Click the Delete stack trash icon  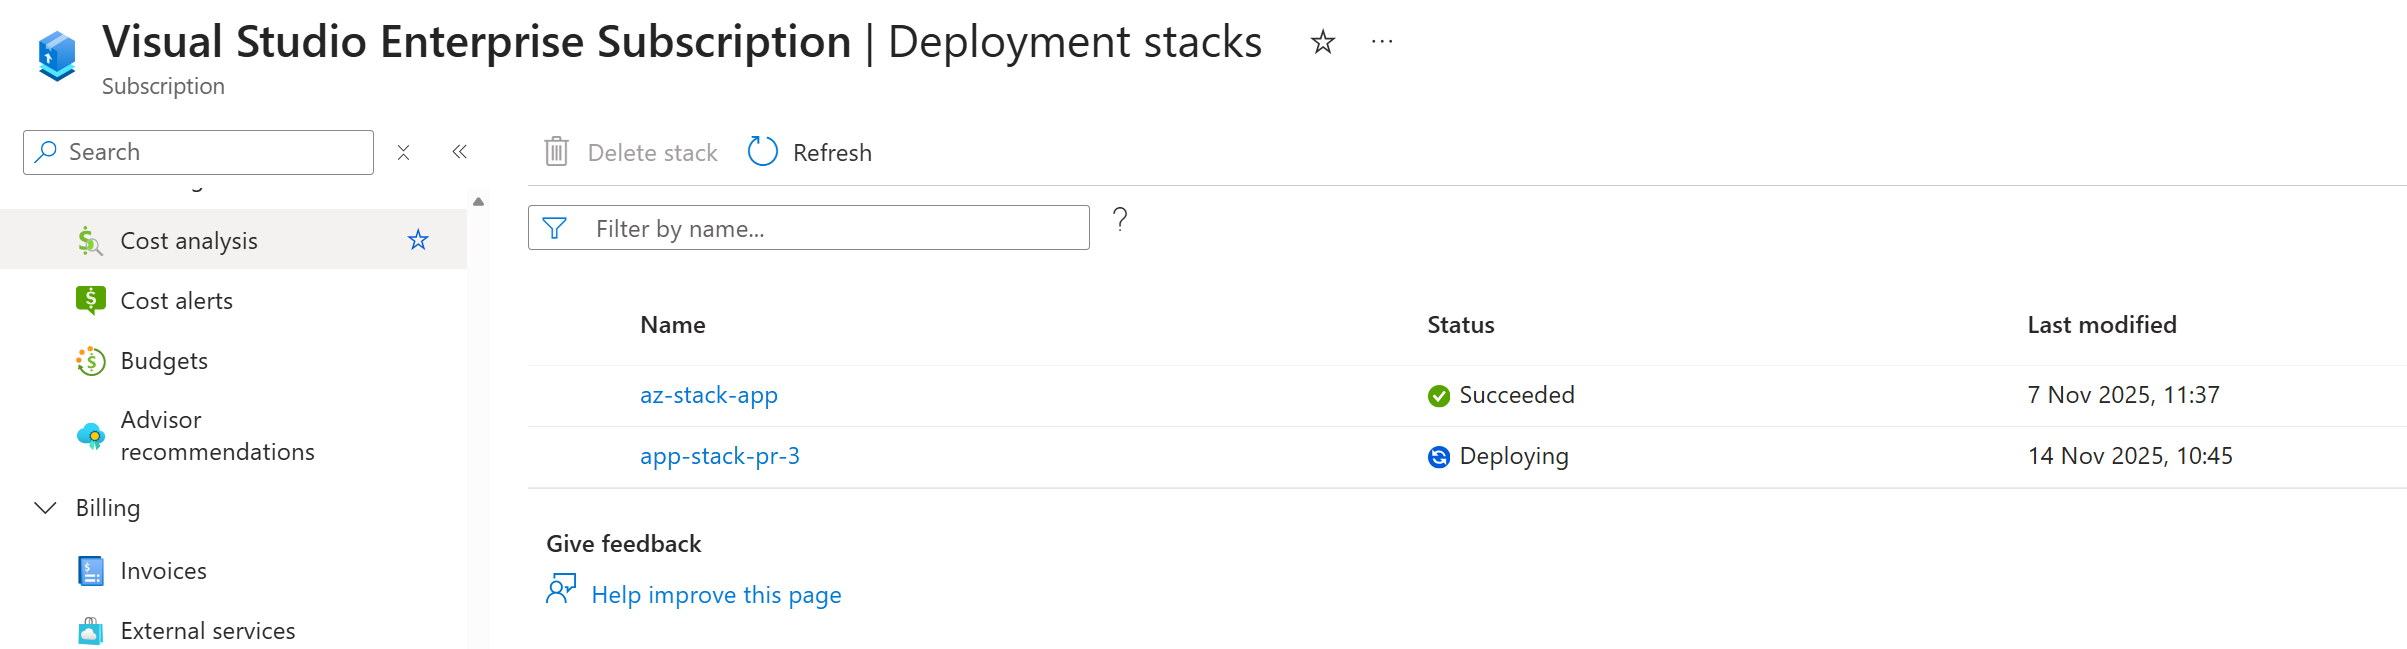(556, 152)
